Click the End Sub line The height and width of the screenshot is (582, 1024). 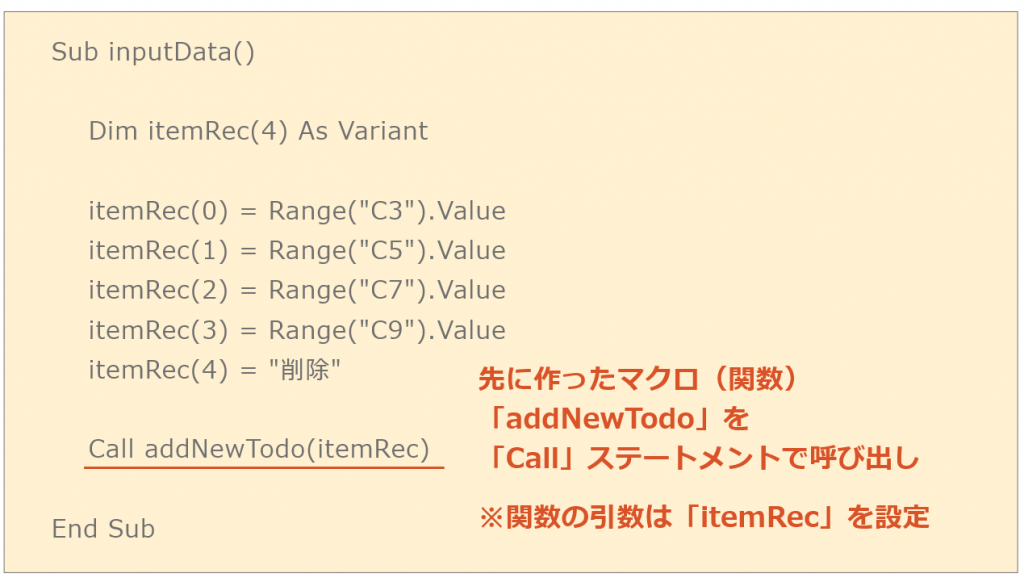[x=103, y=529]
